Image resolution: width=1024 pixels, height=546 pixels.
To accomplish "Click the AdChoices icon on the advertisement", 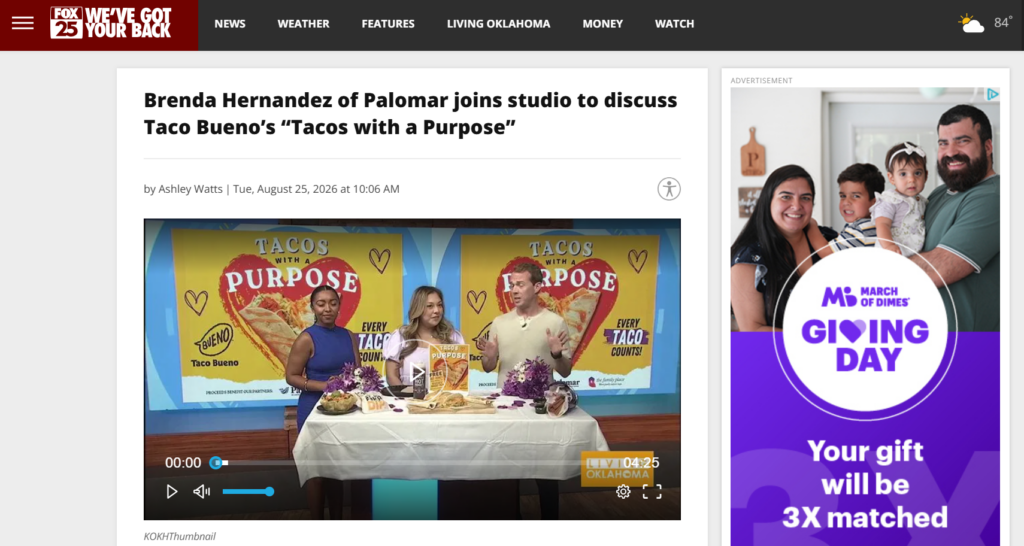I will click(992, 94).
